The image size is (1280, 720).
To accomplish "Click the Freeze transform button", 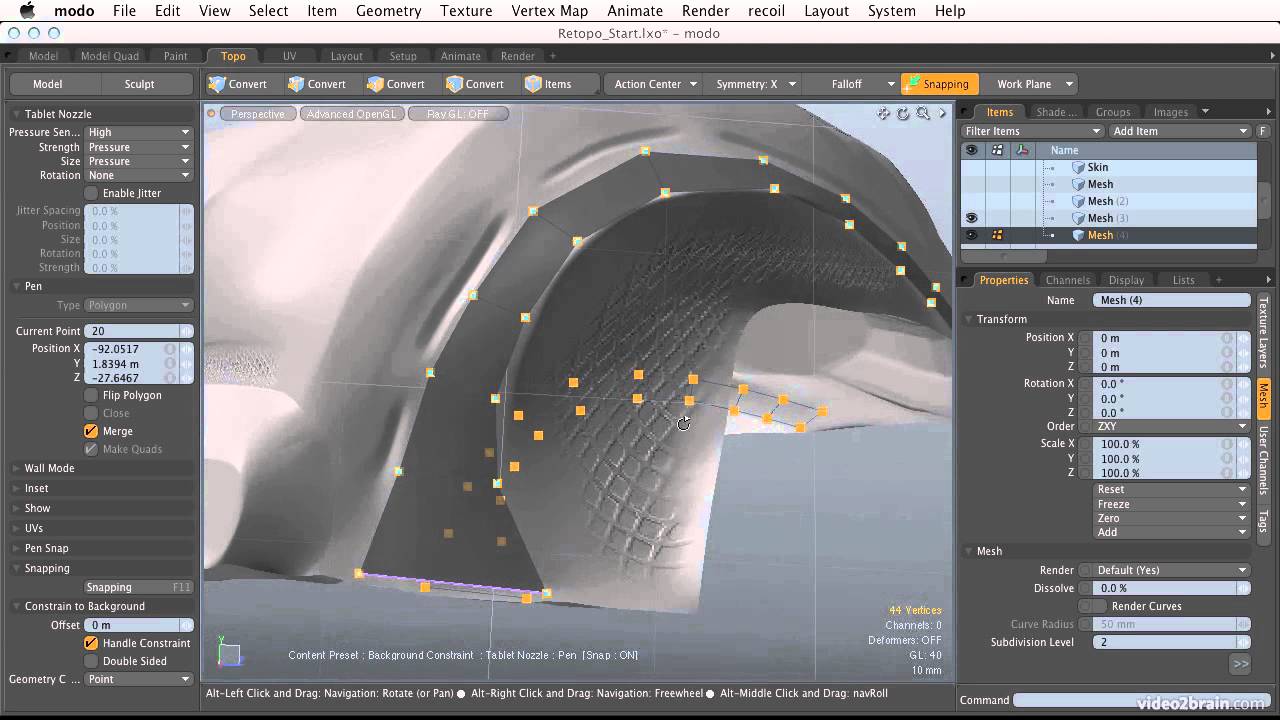I will tap(1171, 504).
